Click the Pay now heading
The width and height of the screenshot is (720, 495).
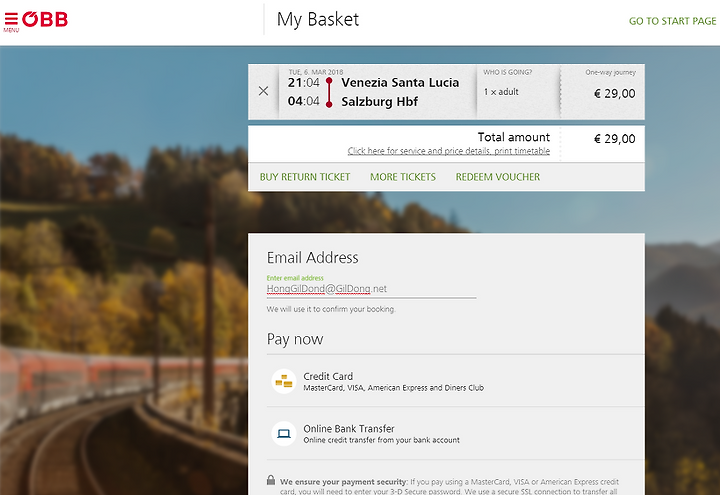coord(295,339)
